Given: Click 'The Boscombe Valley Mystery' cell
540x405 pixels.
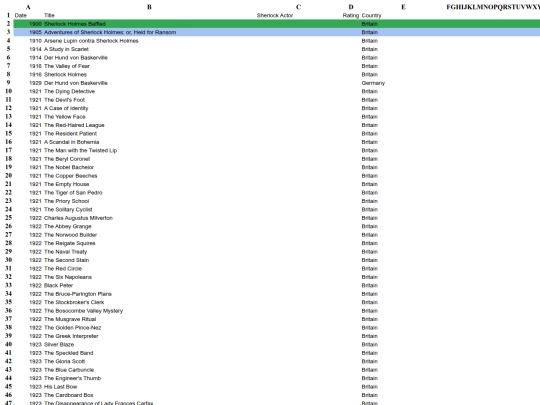Looking at the screenshot, I should coord(83,311).
